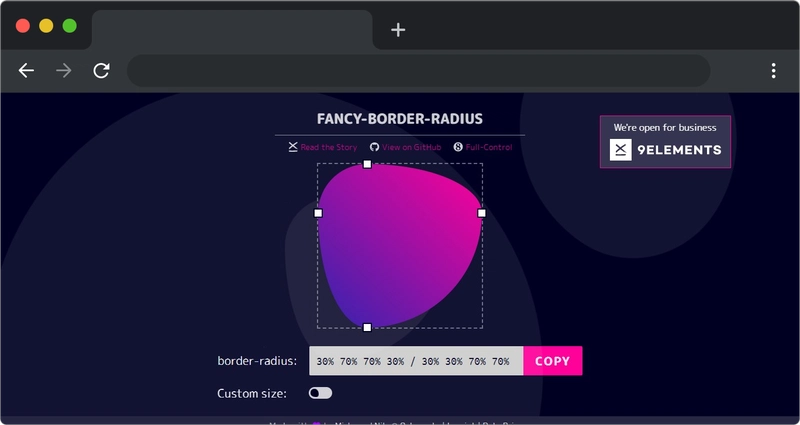Open the Full-Control link
The image size is (800, 425).
point(489,147)
